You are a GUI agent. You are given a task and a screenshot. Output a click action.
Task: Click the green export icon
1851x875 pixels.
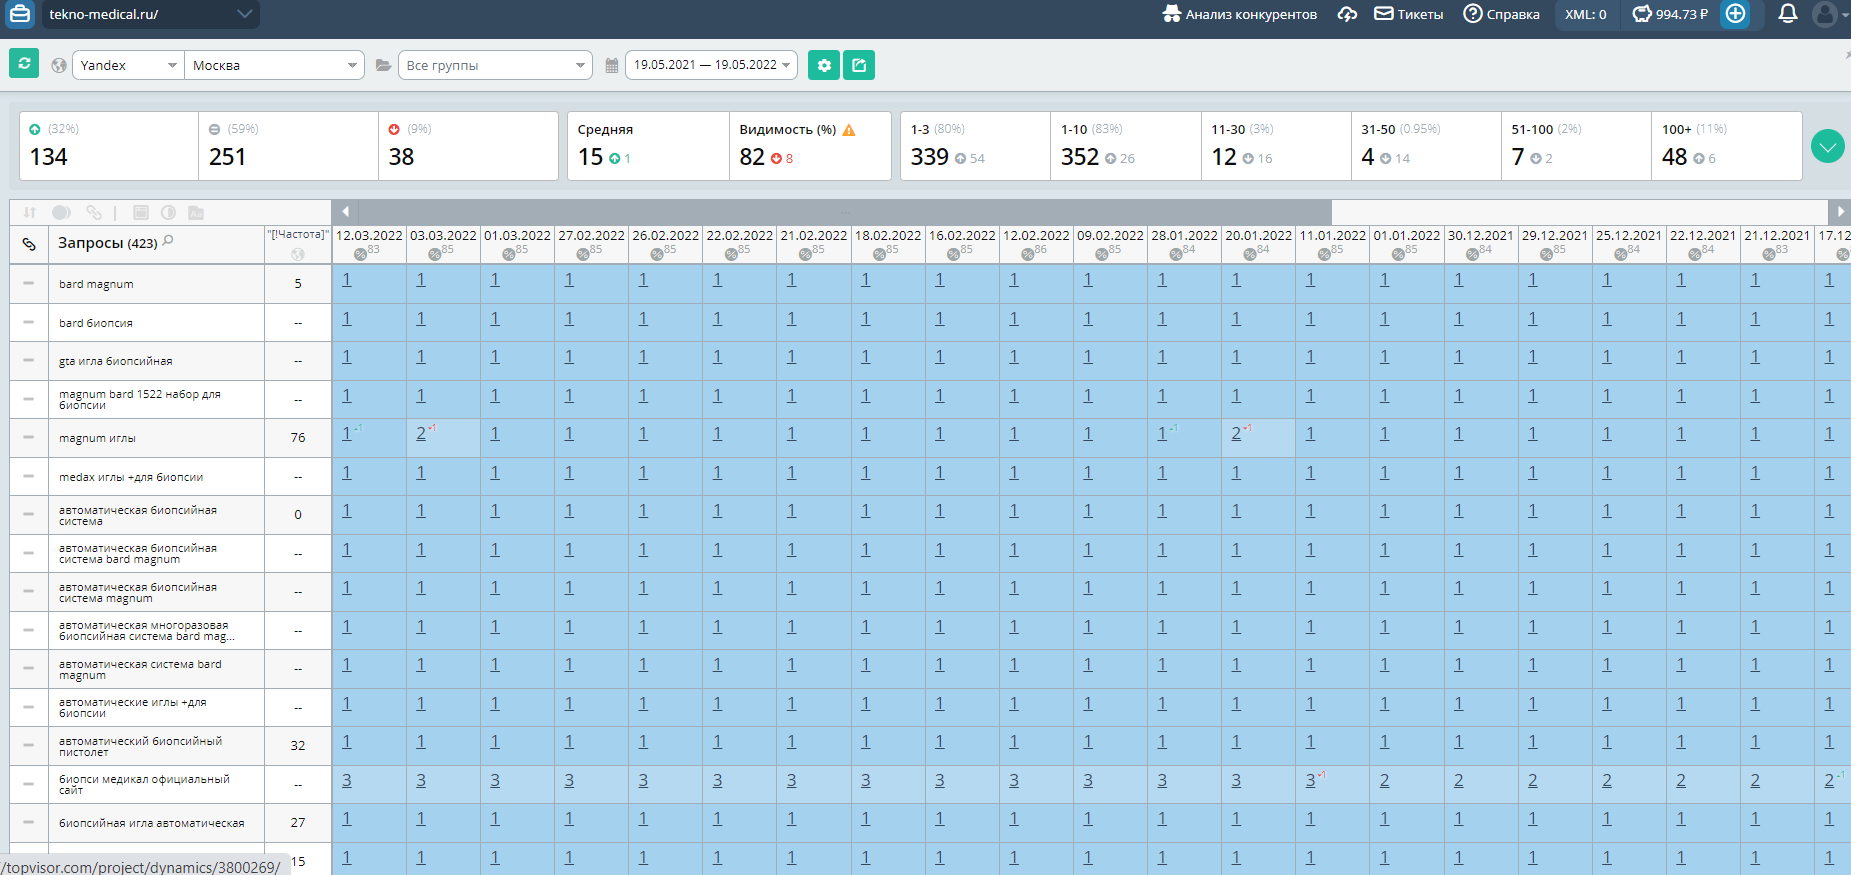click(859, 65)
